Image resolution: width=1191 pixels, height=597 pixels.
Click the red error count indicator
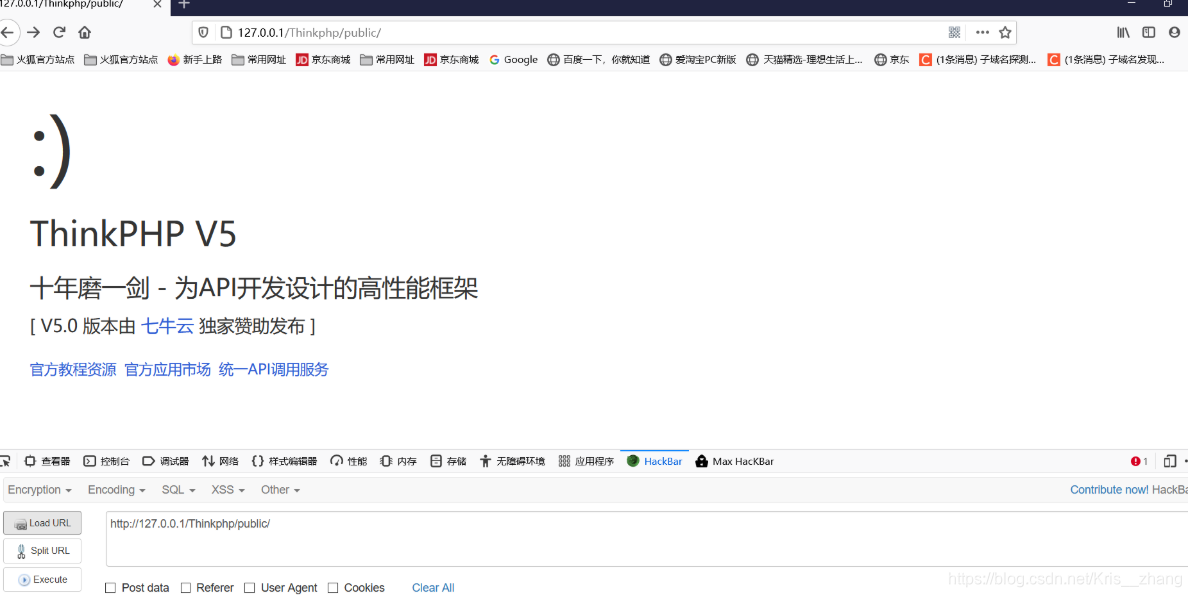click(x=1139, y=461)
